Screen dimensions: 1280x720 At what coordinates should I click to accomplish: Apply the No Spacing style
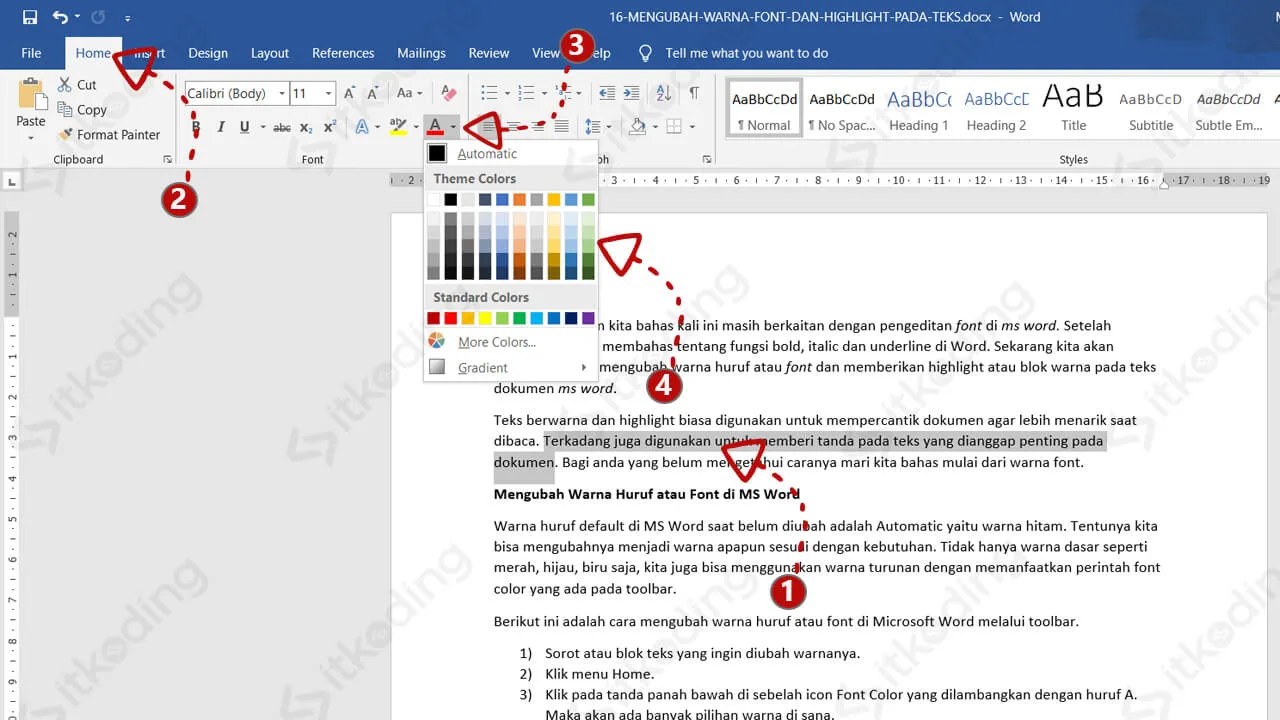[842, 108]
